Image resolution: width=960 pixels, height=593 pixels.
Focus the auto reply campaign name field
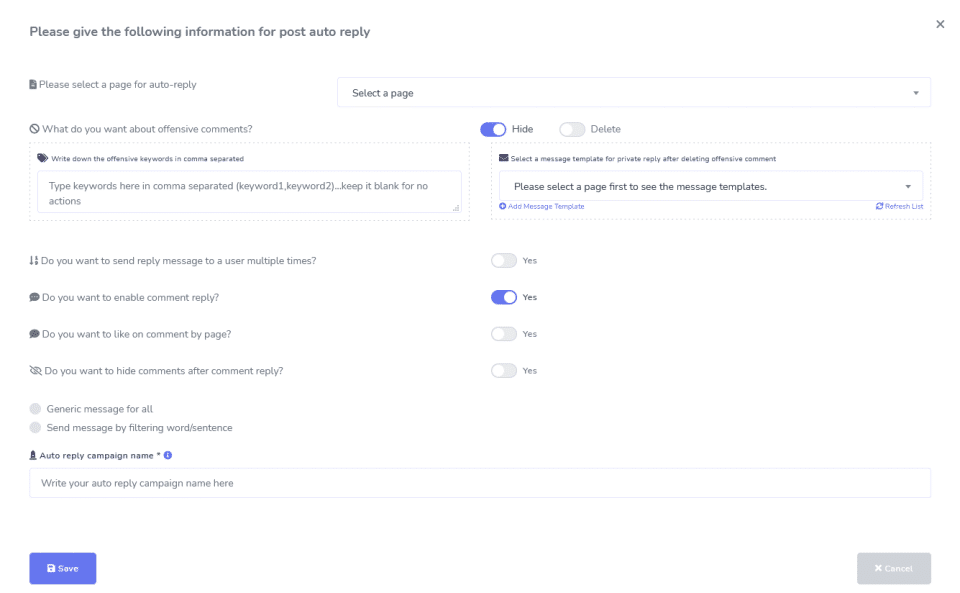click(x=480, y=483)
